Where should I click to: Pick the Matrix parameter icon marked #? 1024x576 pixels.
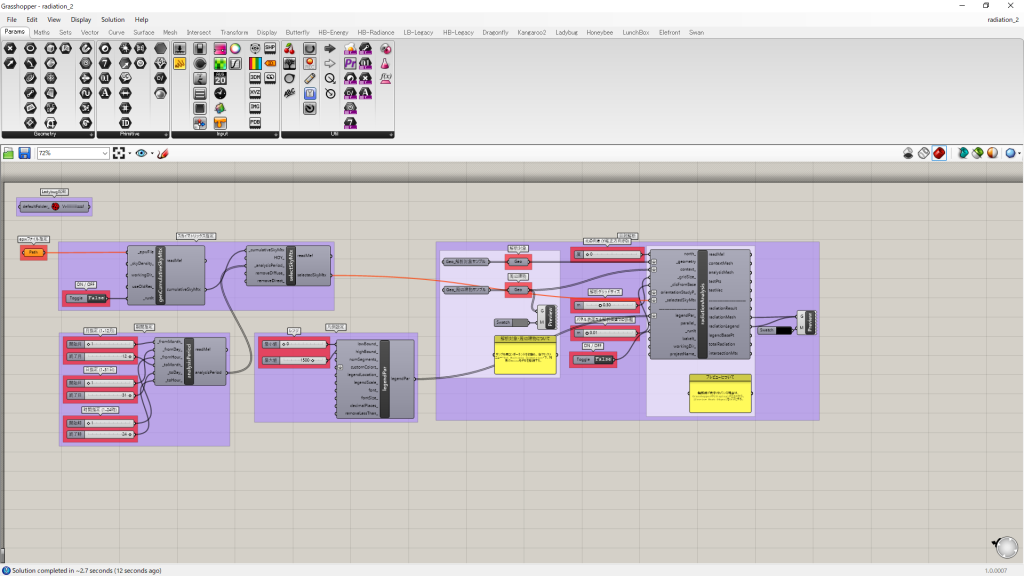(x=125, y=108)
